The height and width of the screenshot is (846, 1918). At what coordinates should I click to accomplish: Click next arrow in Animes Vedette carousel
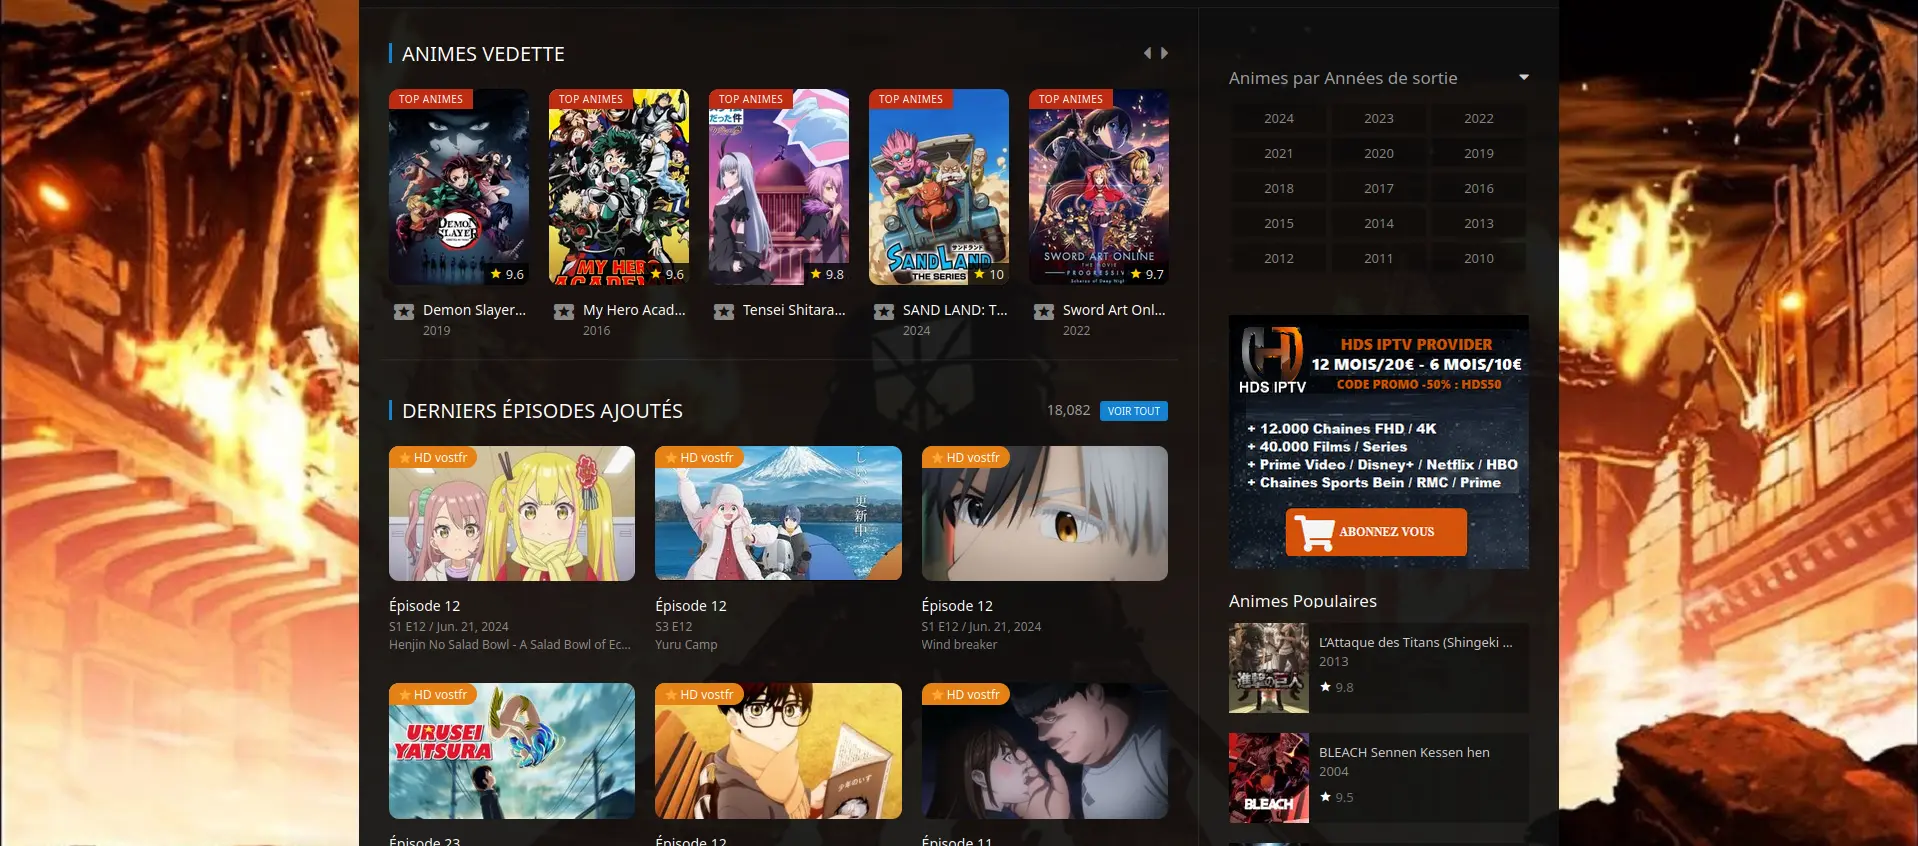(x=1164, y=53)
